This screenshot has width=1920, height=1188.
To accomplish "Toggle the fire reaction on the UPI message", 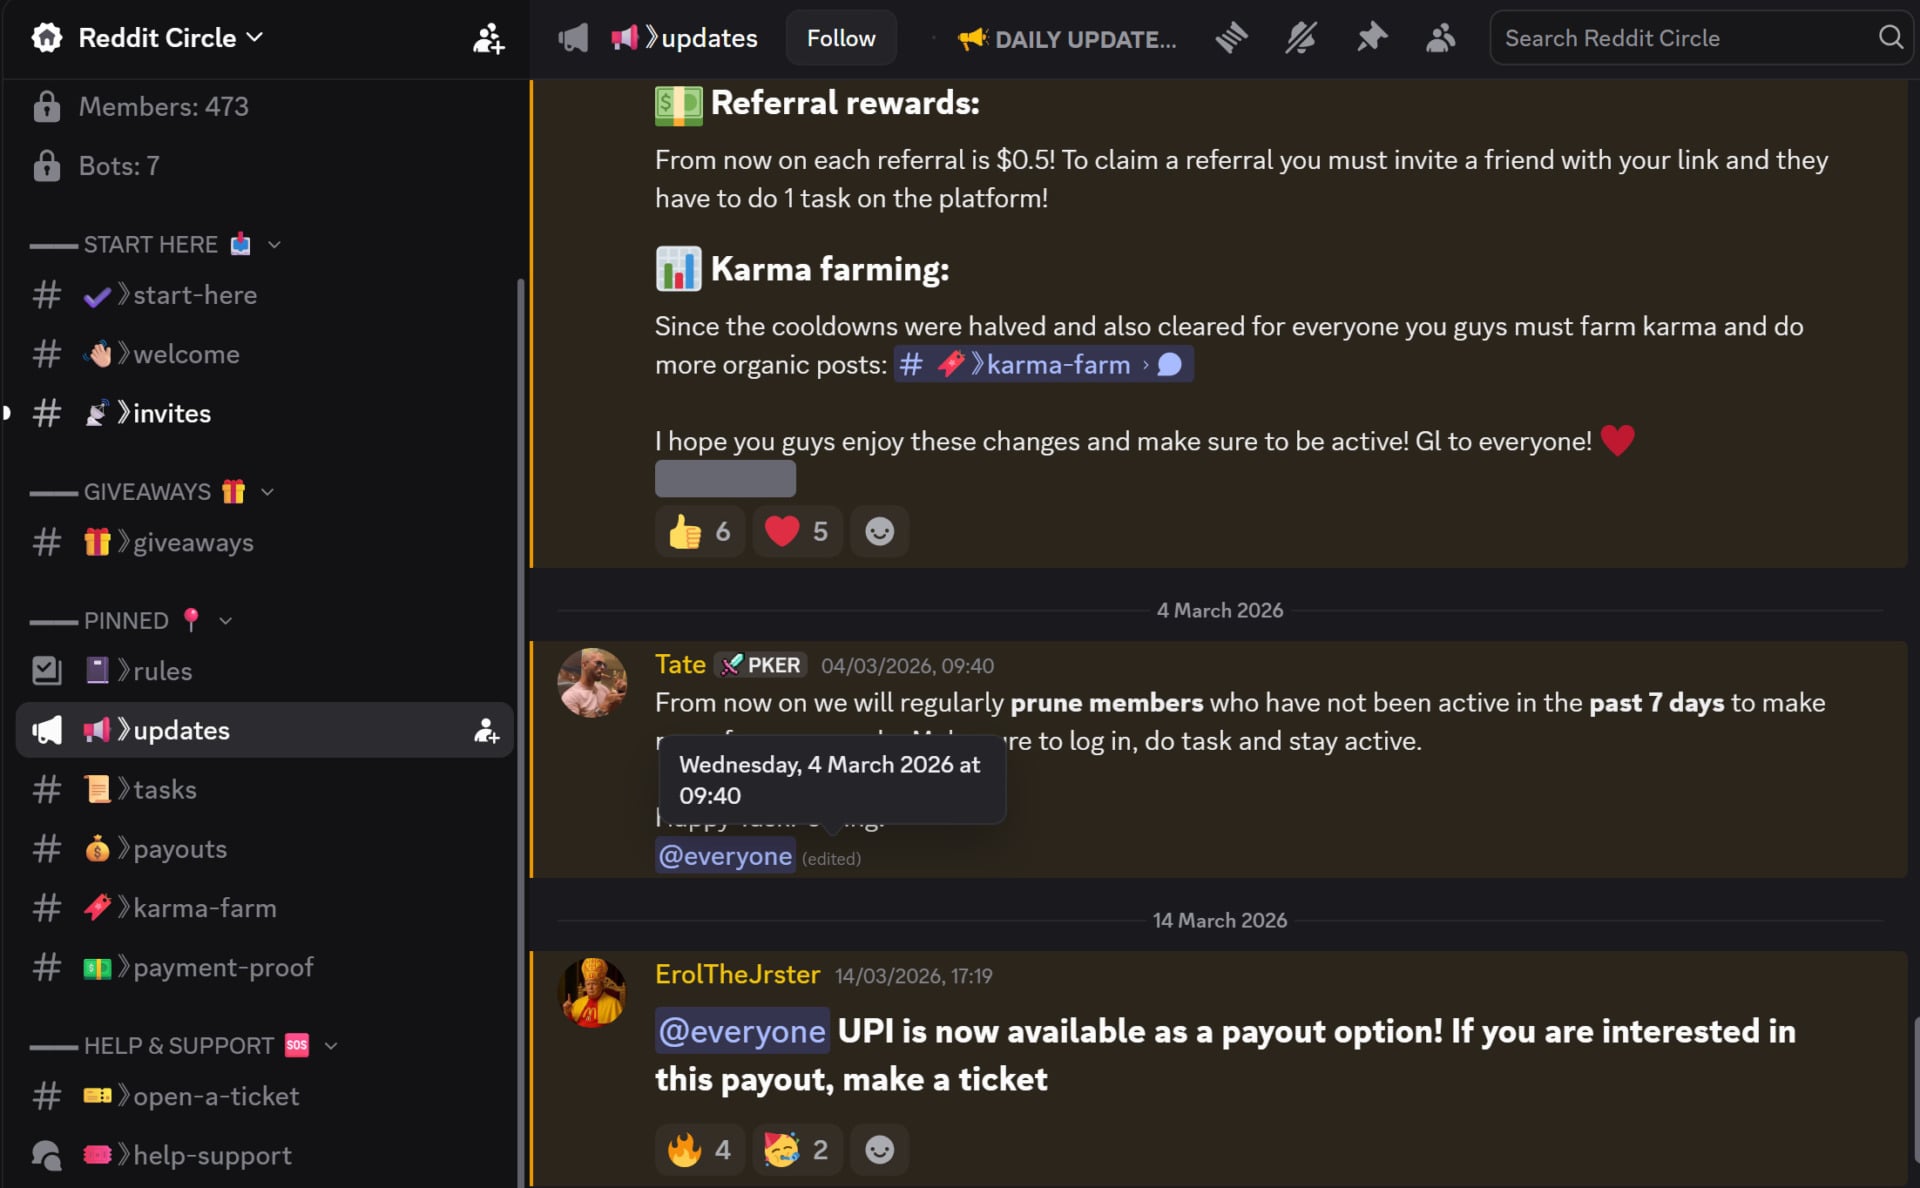I will (698, 1149).
